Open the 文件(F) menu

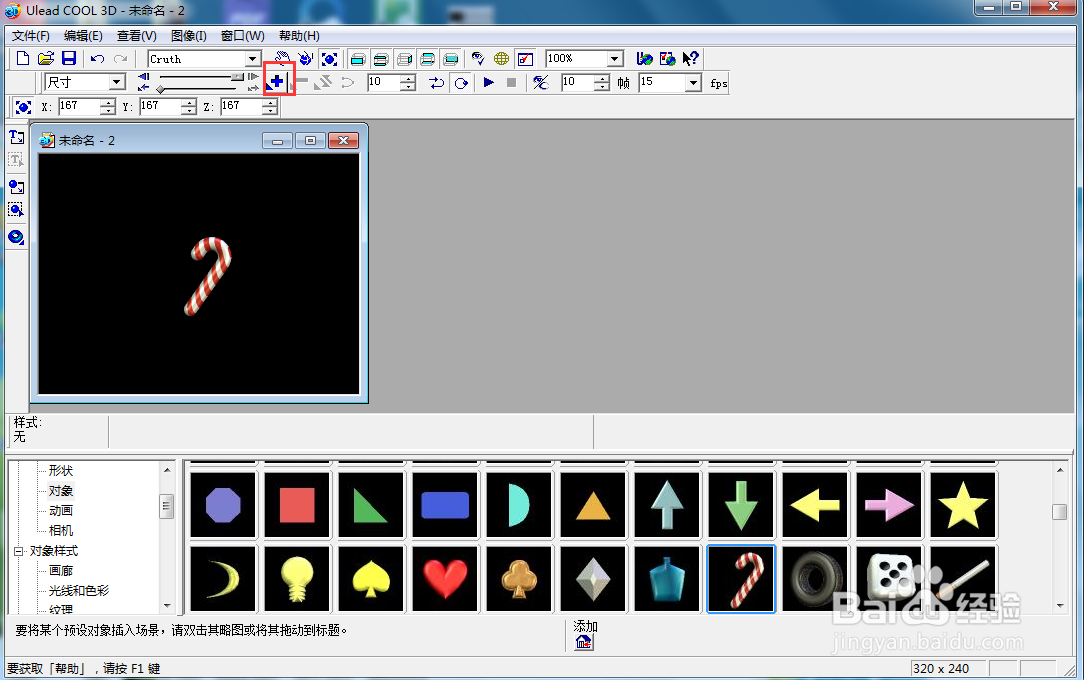pos(30,36)
